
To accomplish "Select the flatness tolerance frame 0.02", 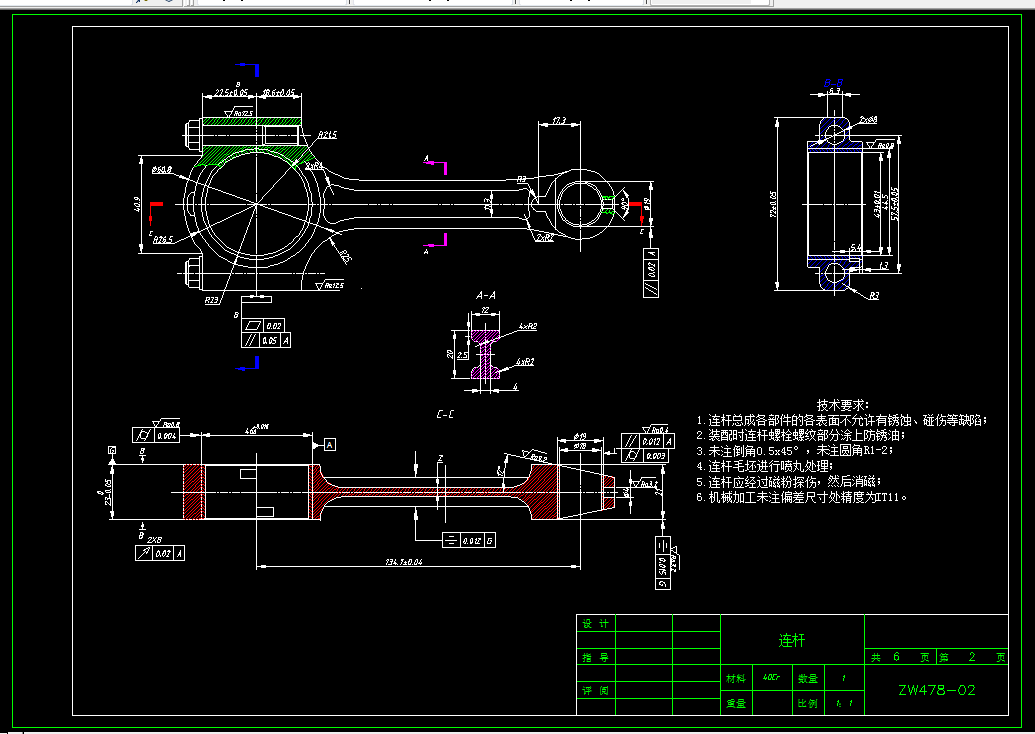I will [x=263, y=326].
